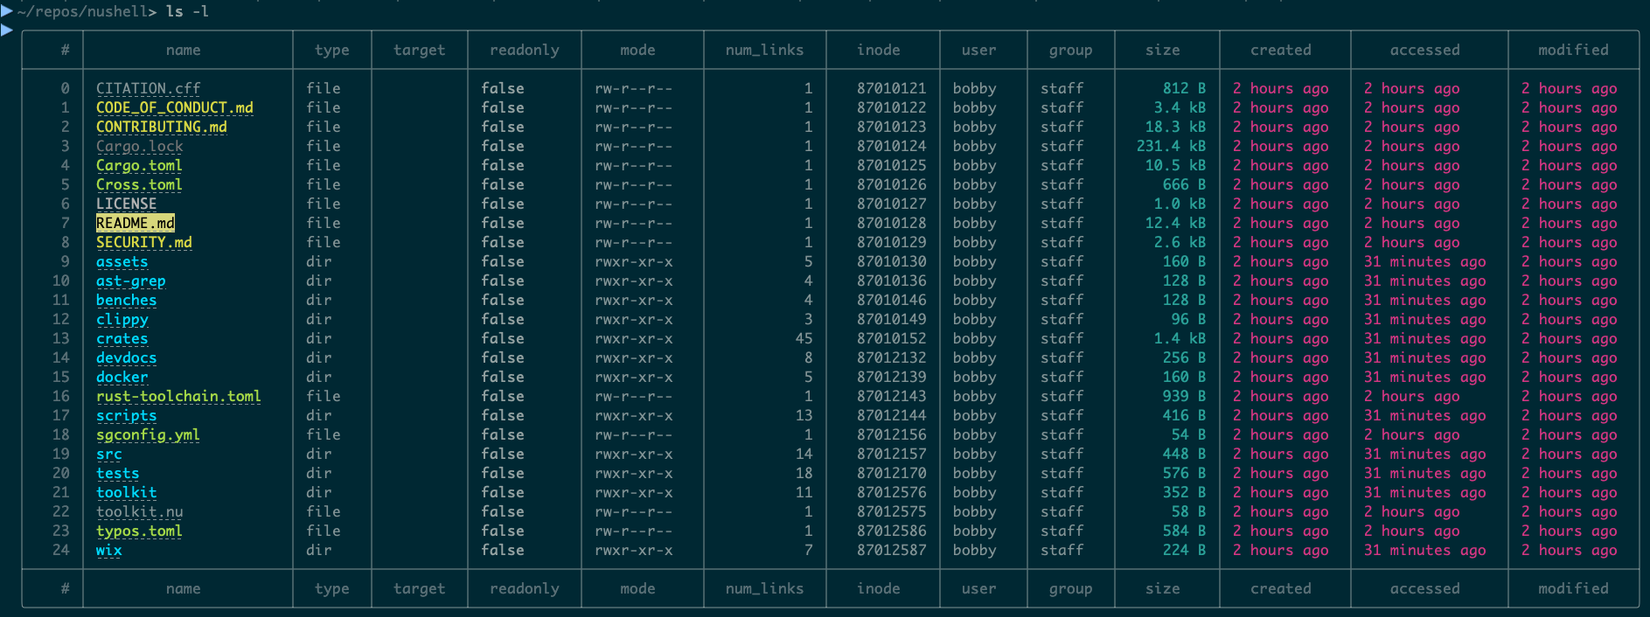Open the crates directory link
The image size is (1650, 617).
122,339
